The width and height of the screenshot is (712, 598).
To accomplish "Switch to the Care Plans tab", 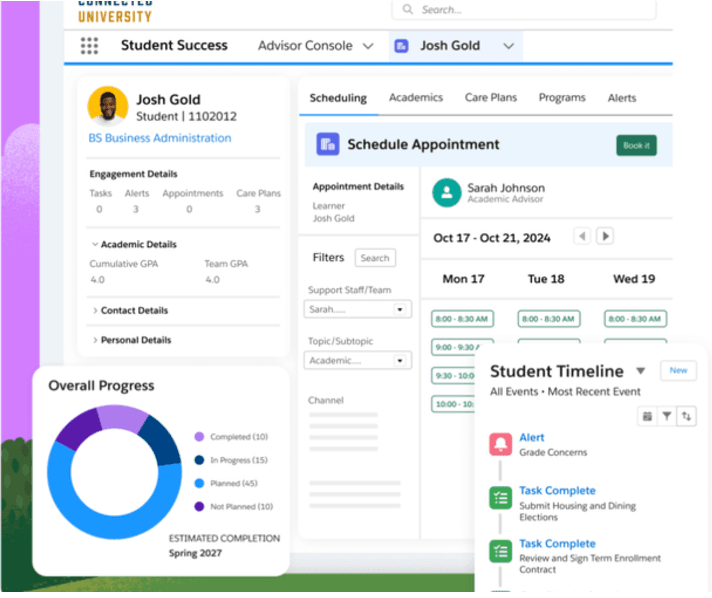I will click(490, 98).
